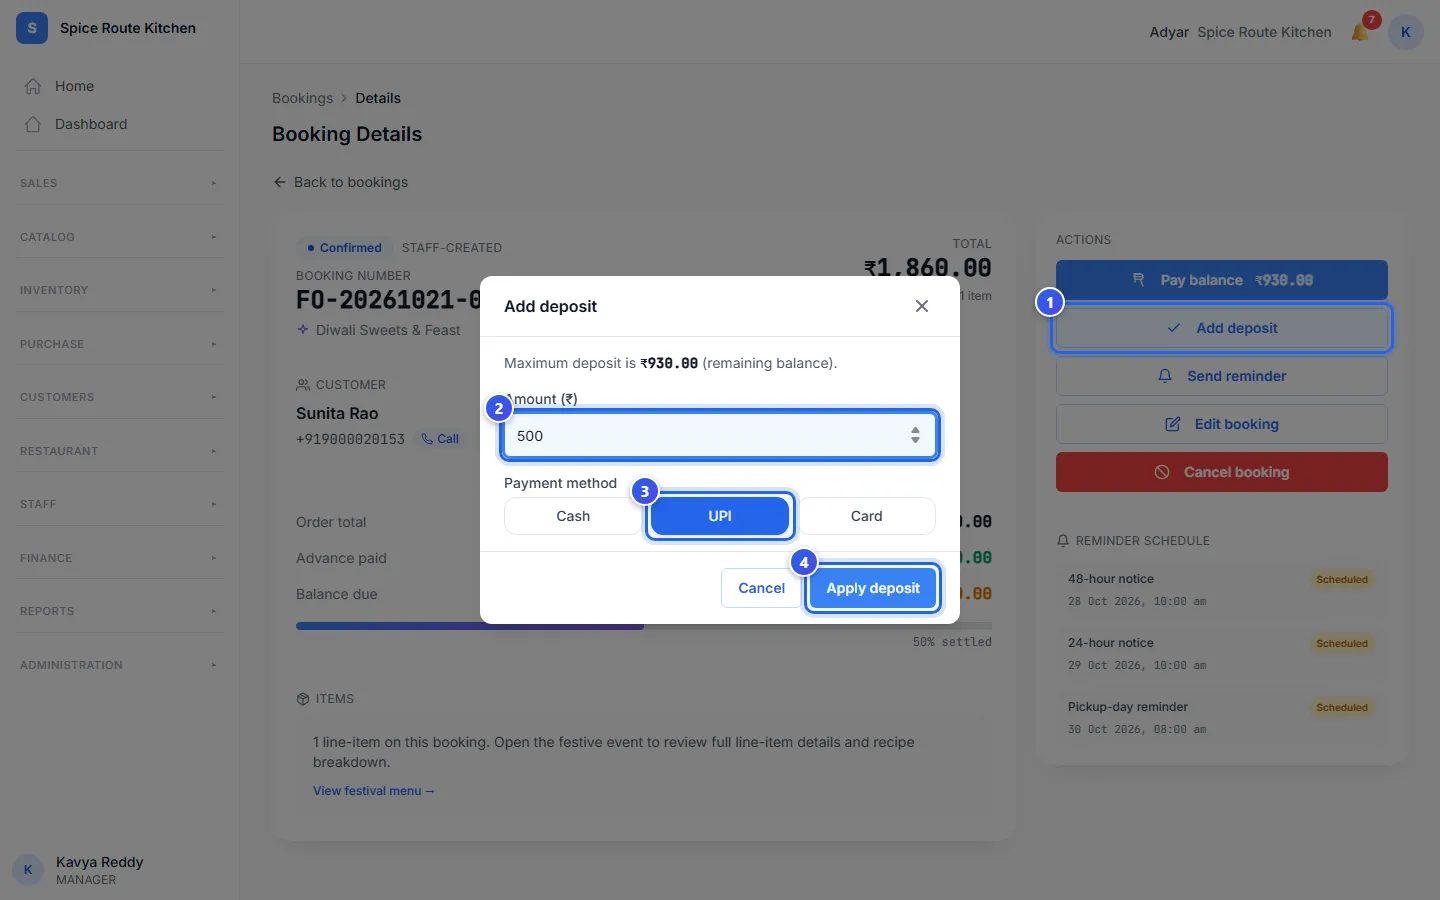Open the notifications bell
1440x900 pixels.
[x=1360, y=32]
